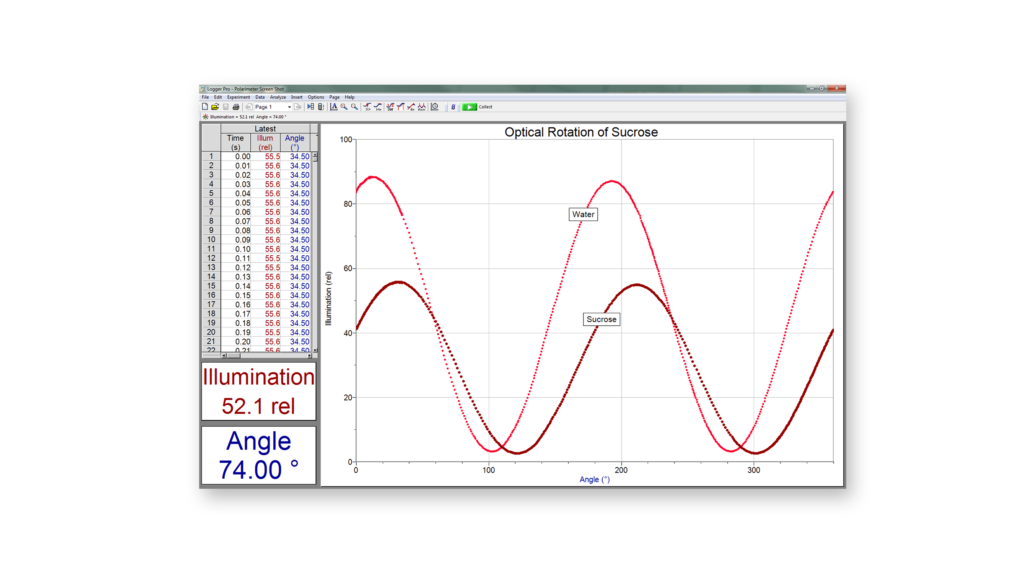This screenshot has width=1024, height=576.
Task: Create a new file with the New icon
Action: [x=204, y=107]
